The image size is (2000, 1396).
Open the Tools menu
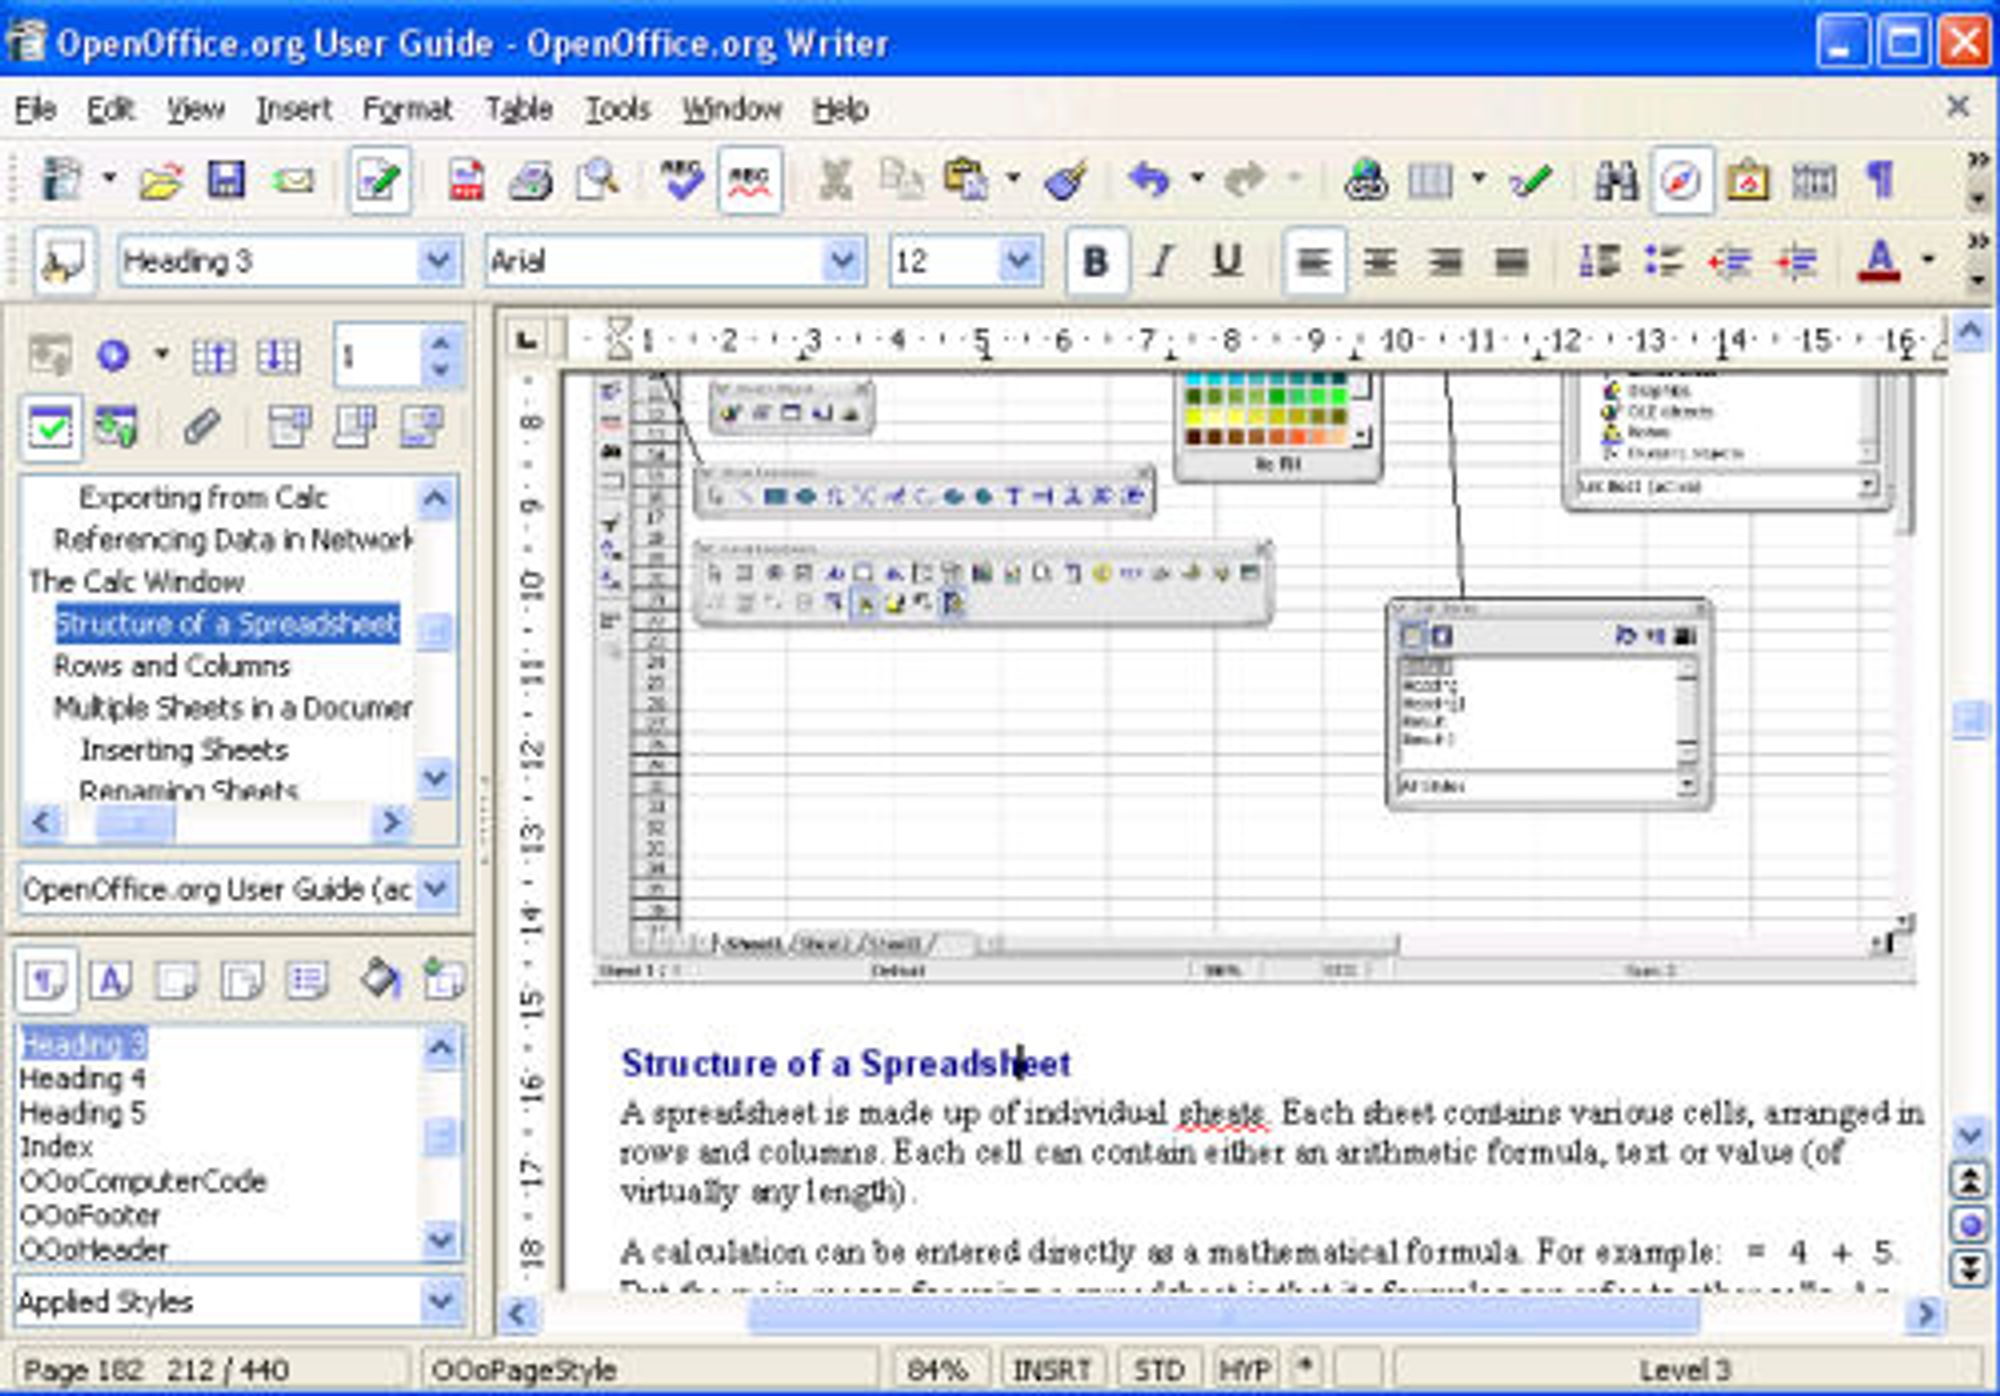click(x=617, y=109)
